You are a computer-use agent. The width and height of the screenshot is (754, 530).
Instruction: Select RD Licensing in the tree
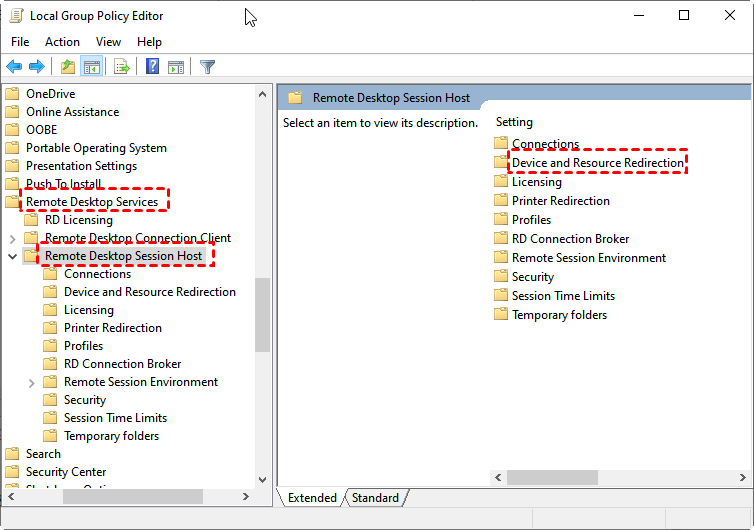79,220
